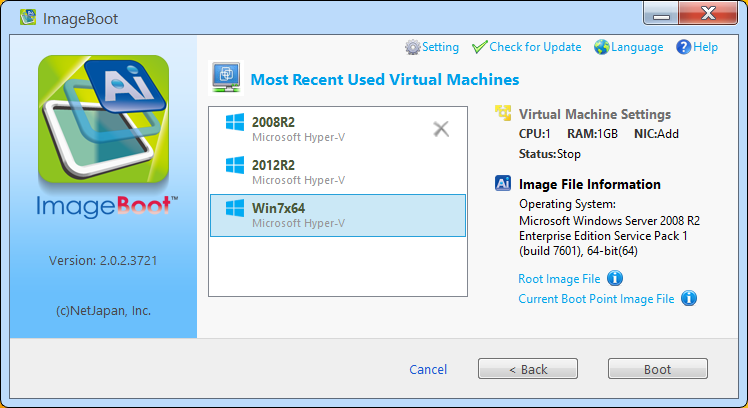Open Current Boot Point Image File link

pyautogui.click(x=596, y=299)
